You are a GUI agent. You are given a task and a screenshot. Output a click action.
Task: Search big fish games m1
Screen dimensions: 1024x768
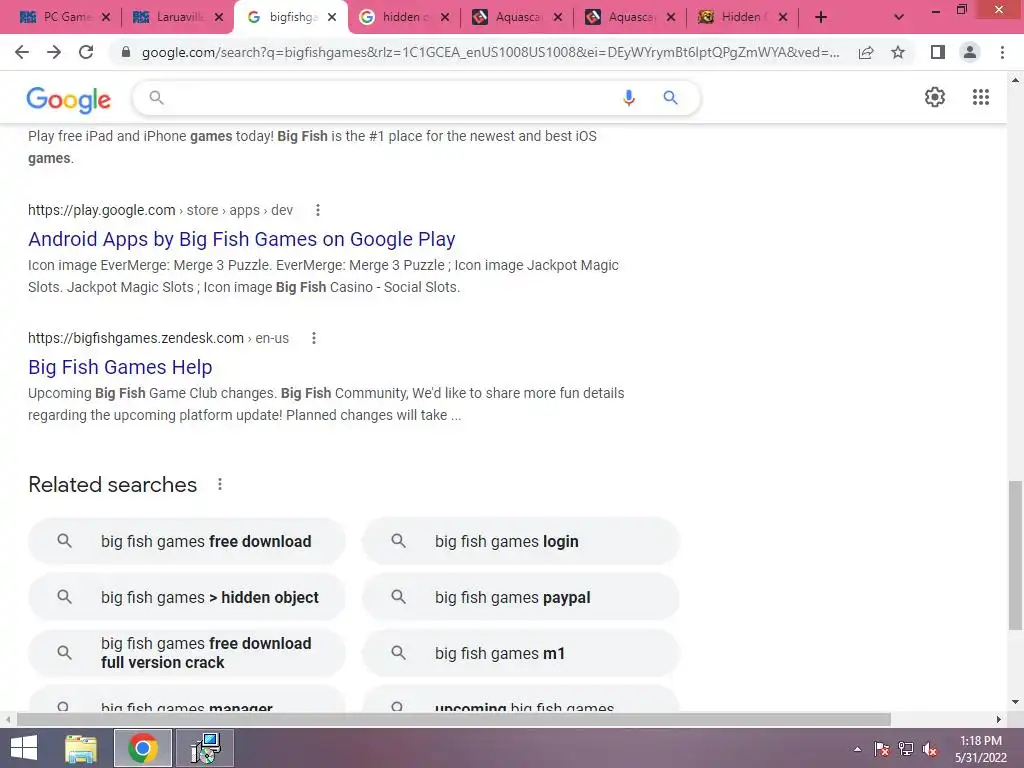(x=520, y=653)
